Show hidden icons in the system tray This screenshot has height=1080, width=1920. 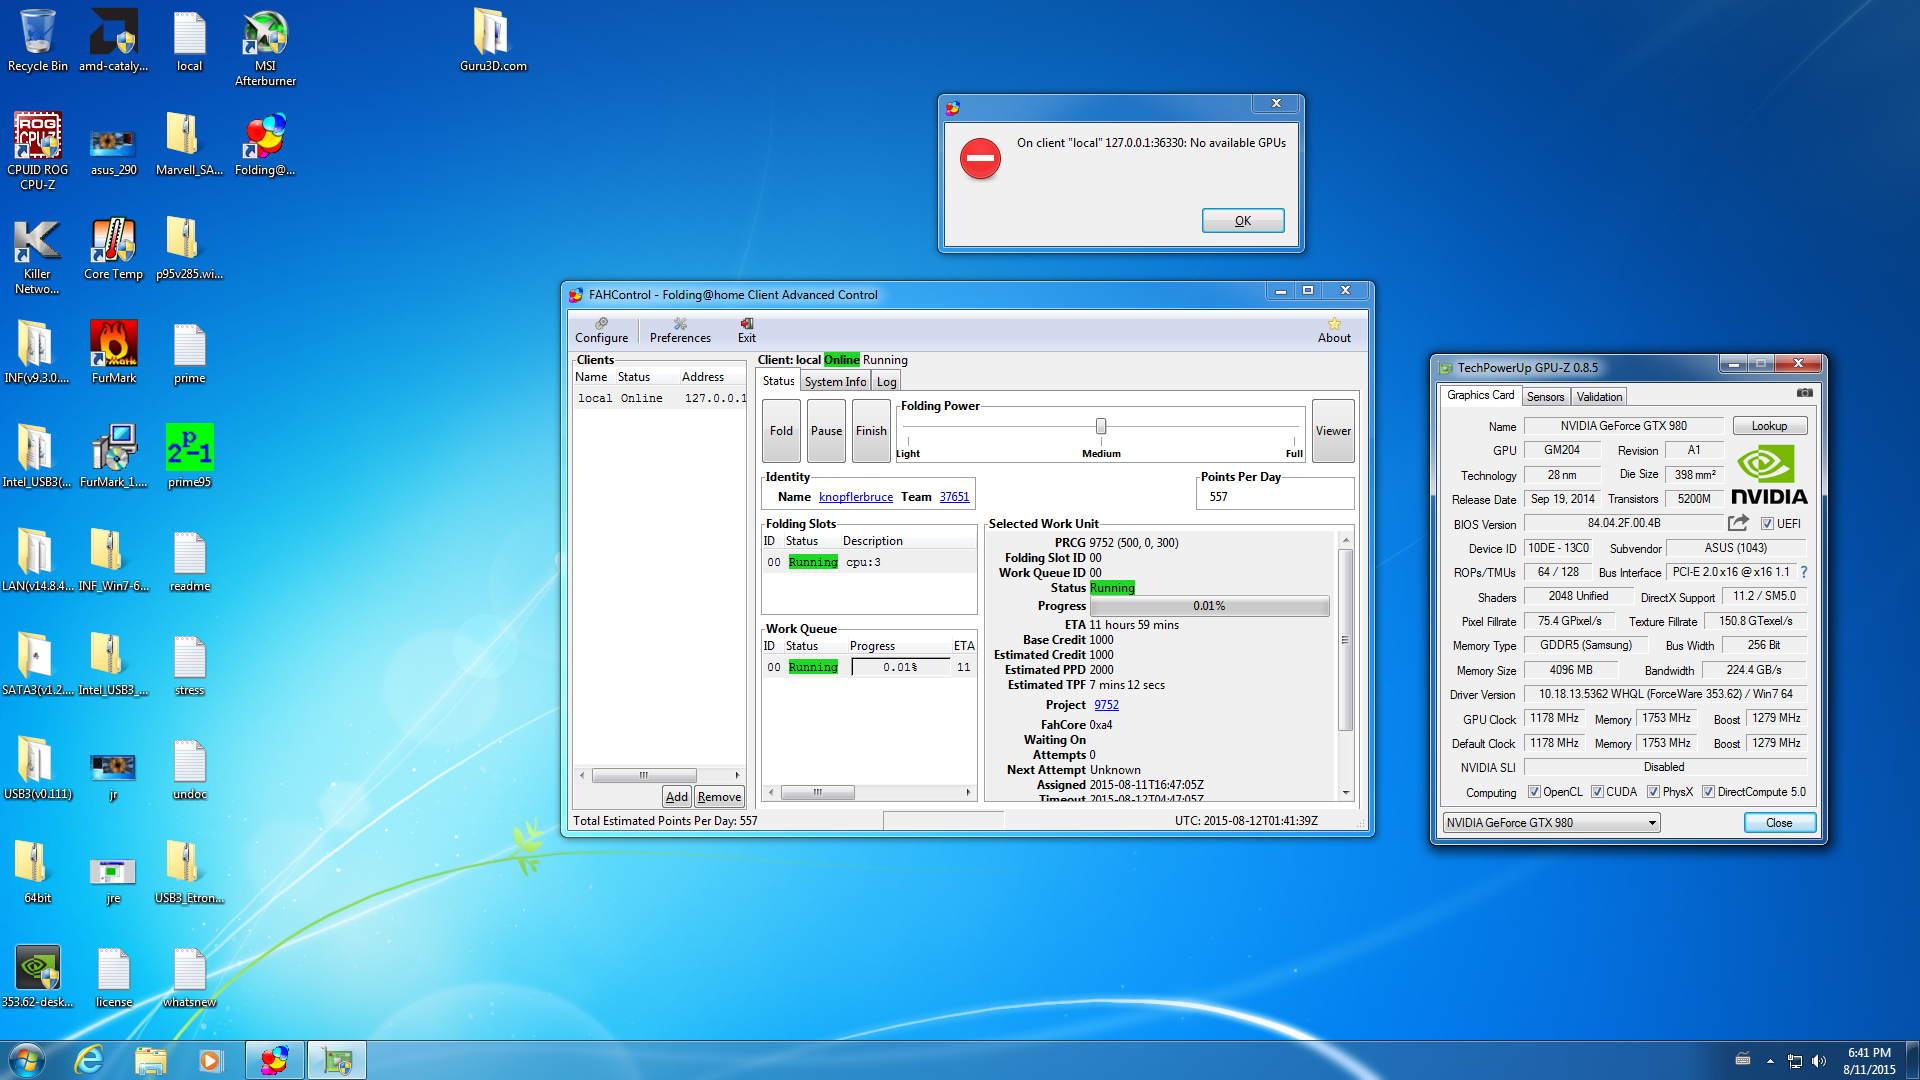pyautogui.click(x=1770, y=1061)
